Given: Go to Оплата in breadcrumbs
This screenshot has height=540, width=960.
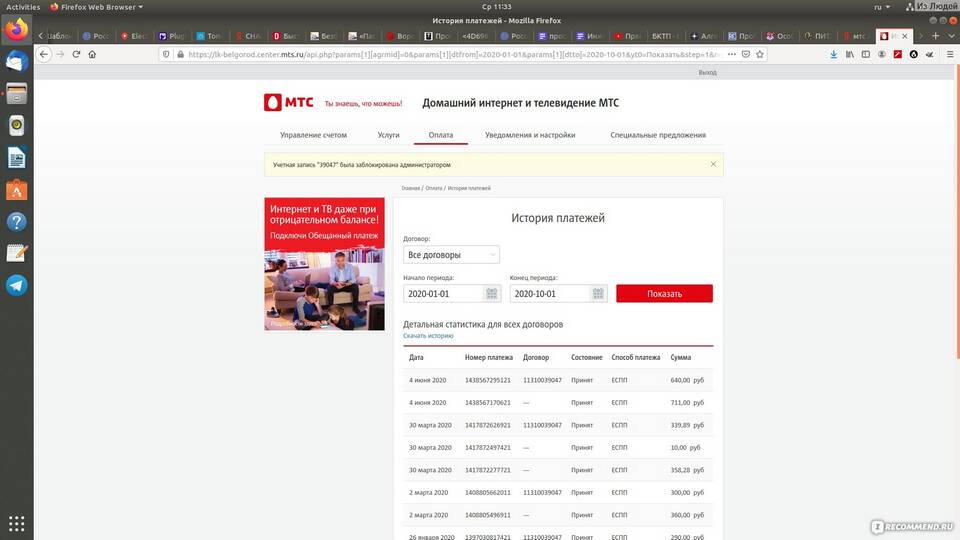Looking at the screenshot, I should pos(433,188).
